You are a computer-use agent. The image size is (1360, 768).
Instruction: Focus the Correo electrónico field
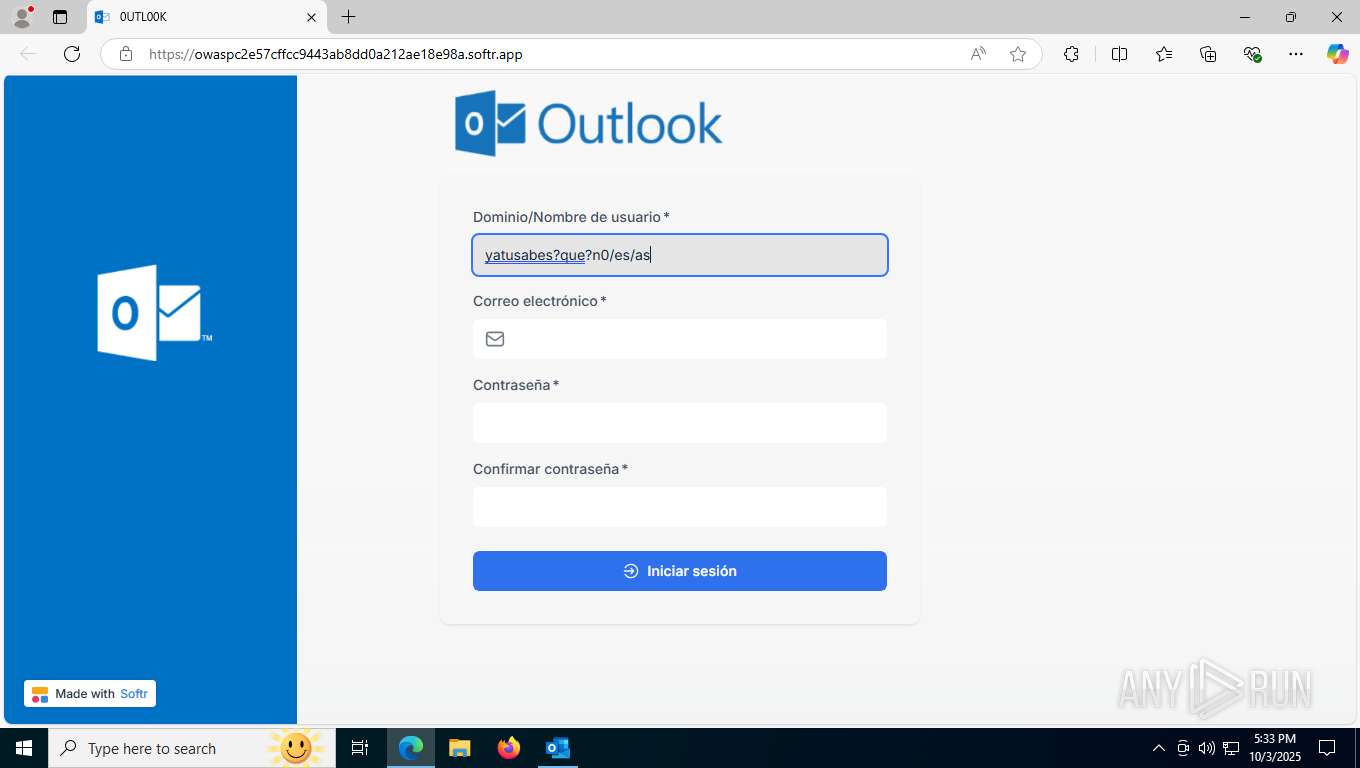[680, 339]
